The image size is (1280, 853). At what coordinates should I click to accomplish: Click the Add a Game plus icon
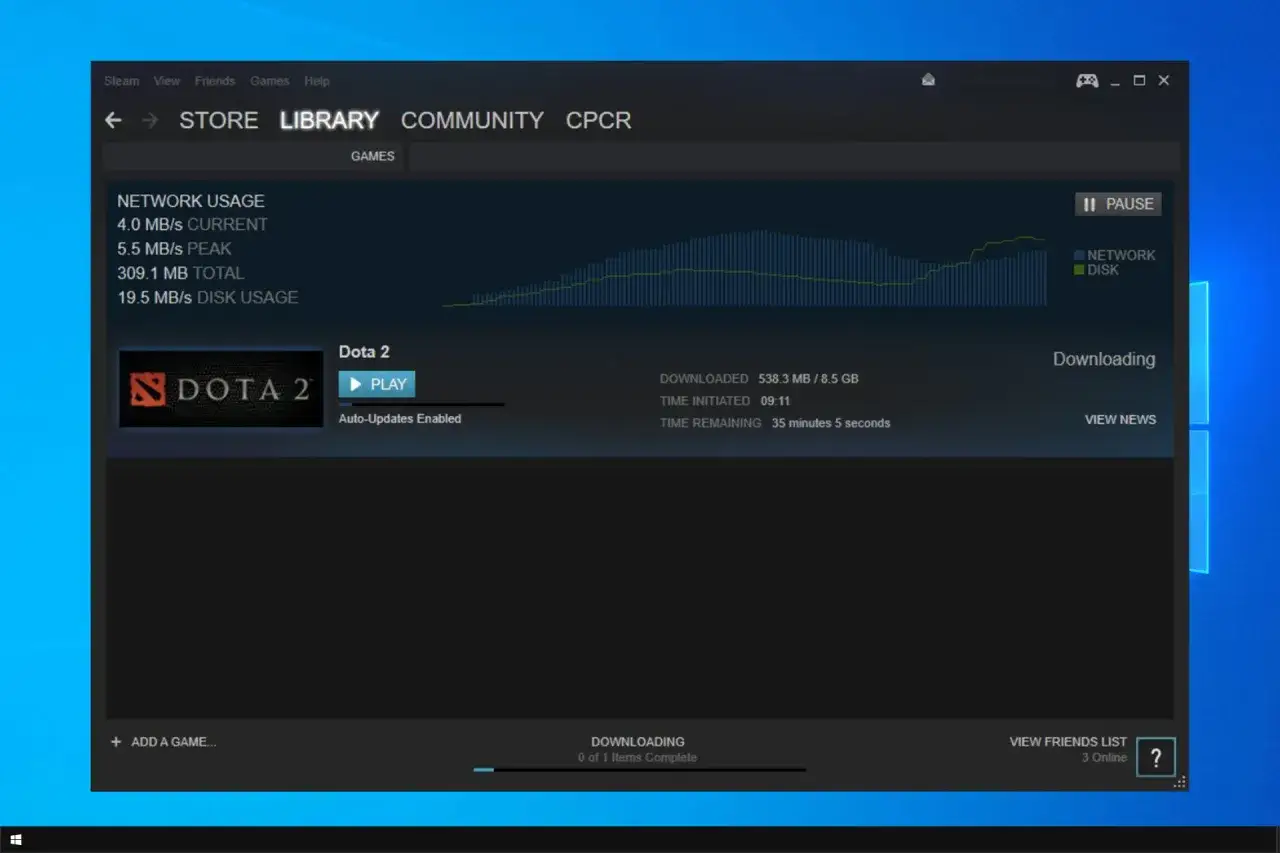[116, 741]
